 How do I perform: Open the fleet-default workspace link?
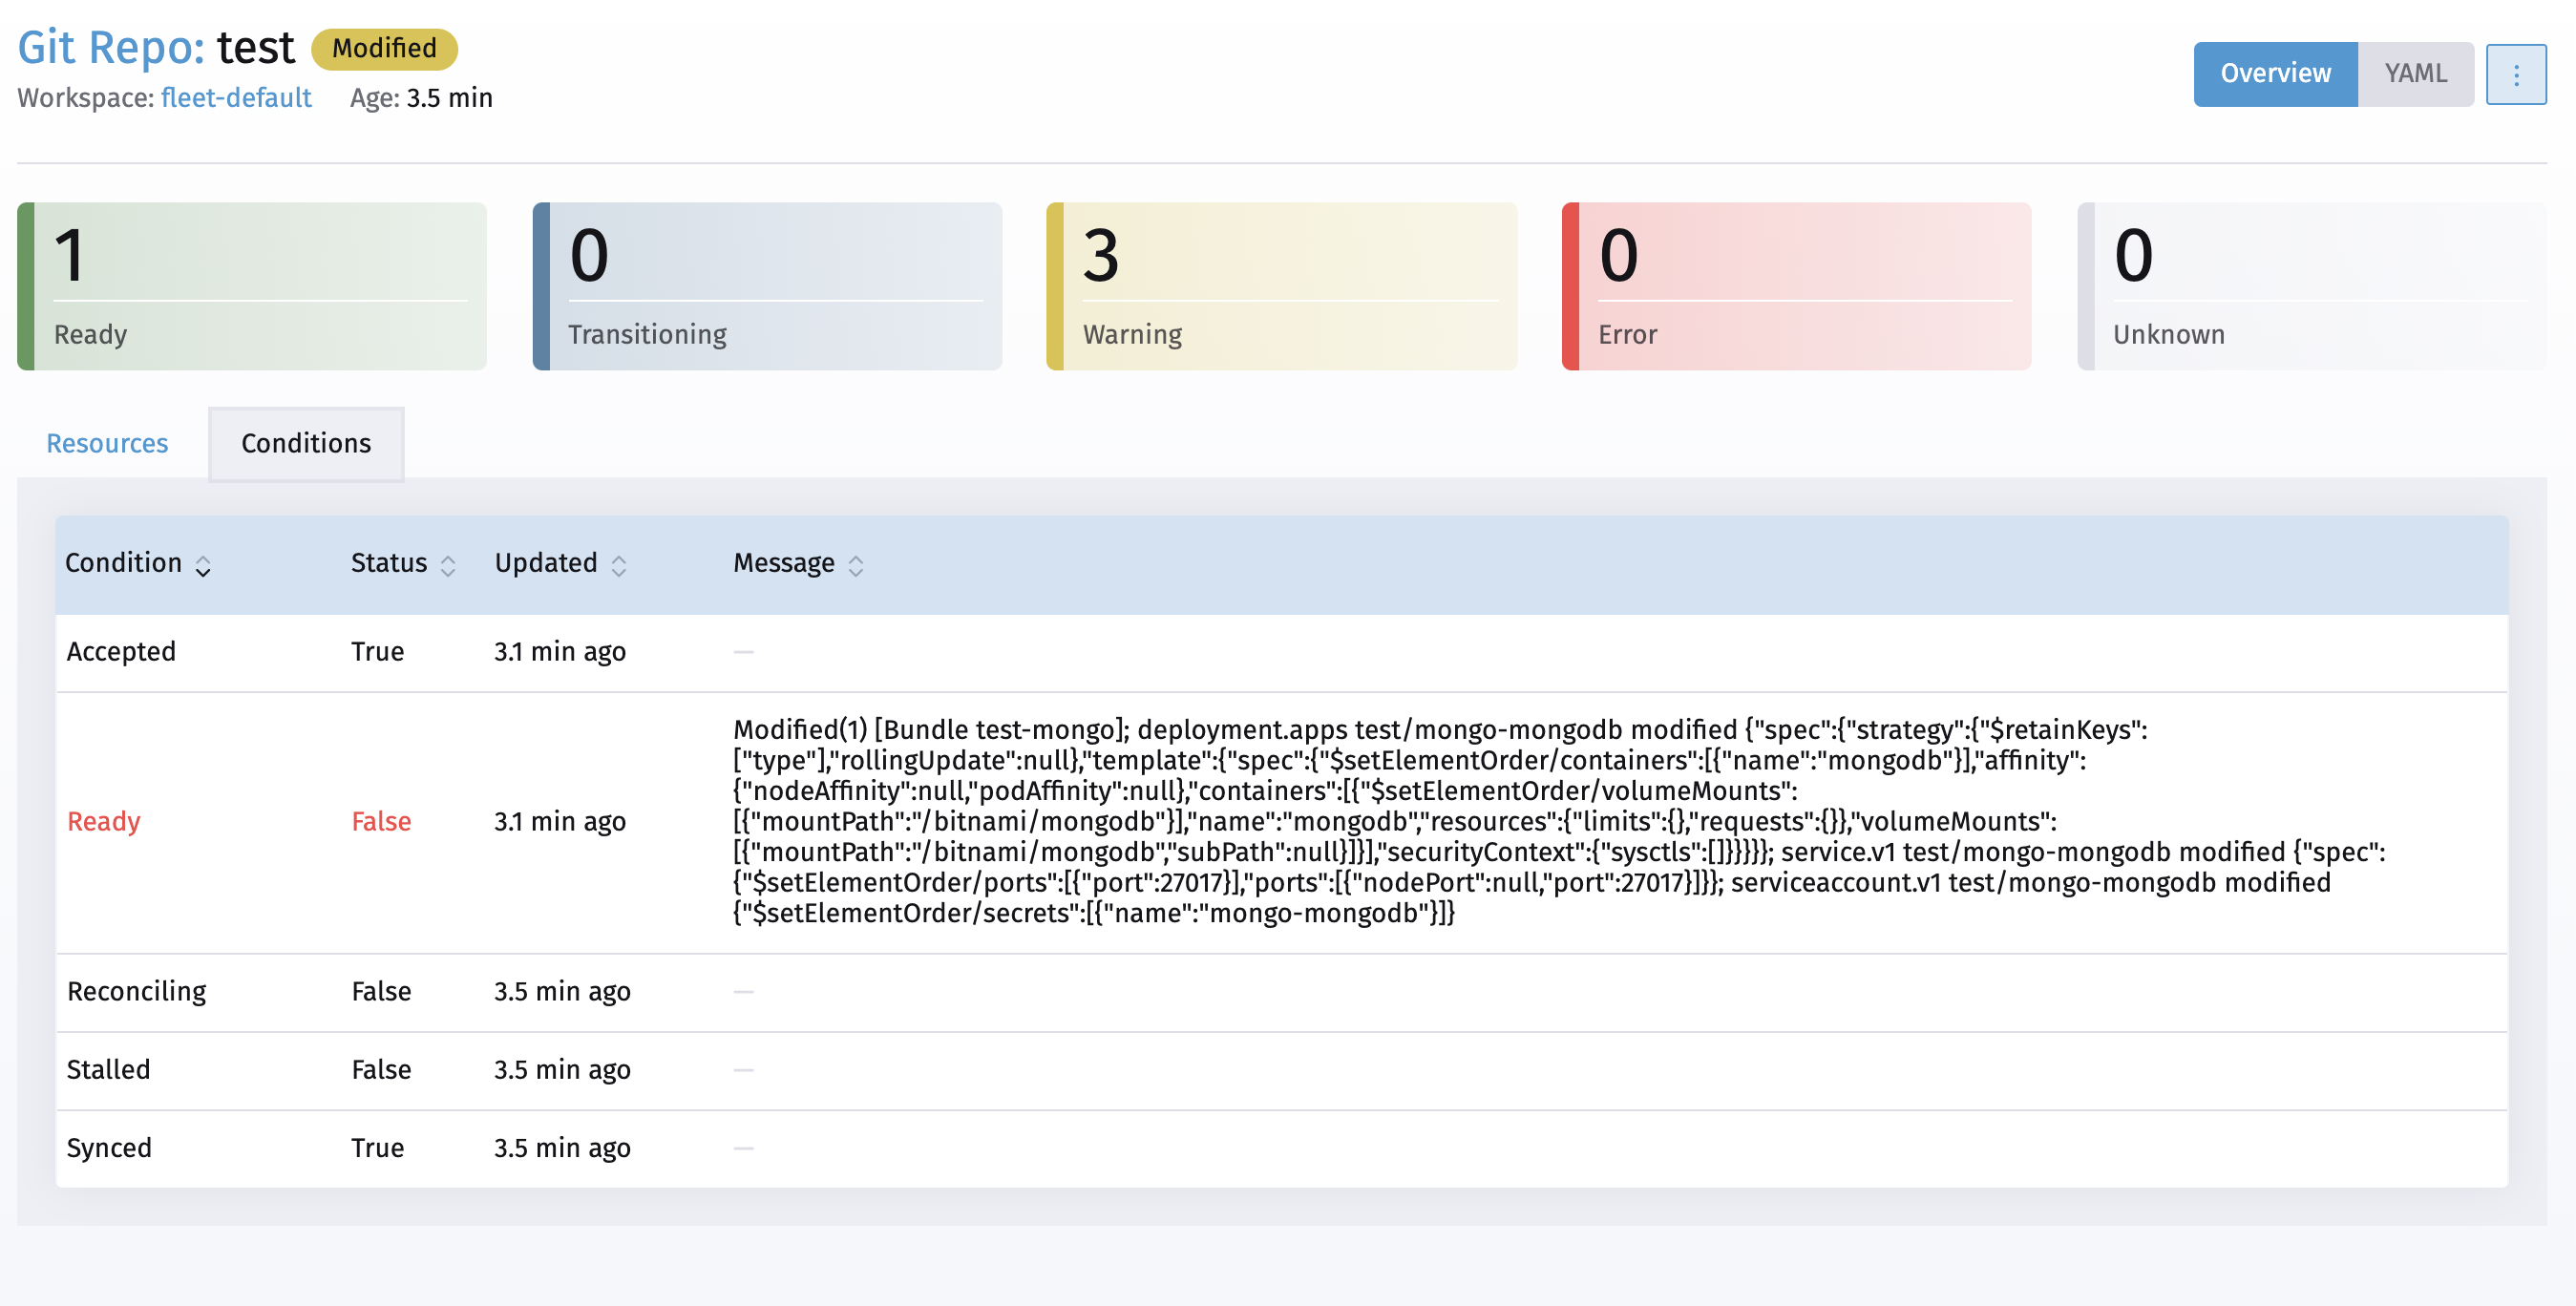click(x=235, y=98)
